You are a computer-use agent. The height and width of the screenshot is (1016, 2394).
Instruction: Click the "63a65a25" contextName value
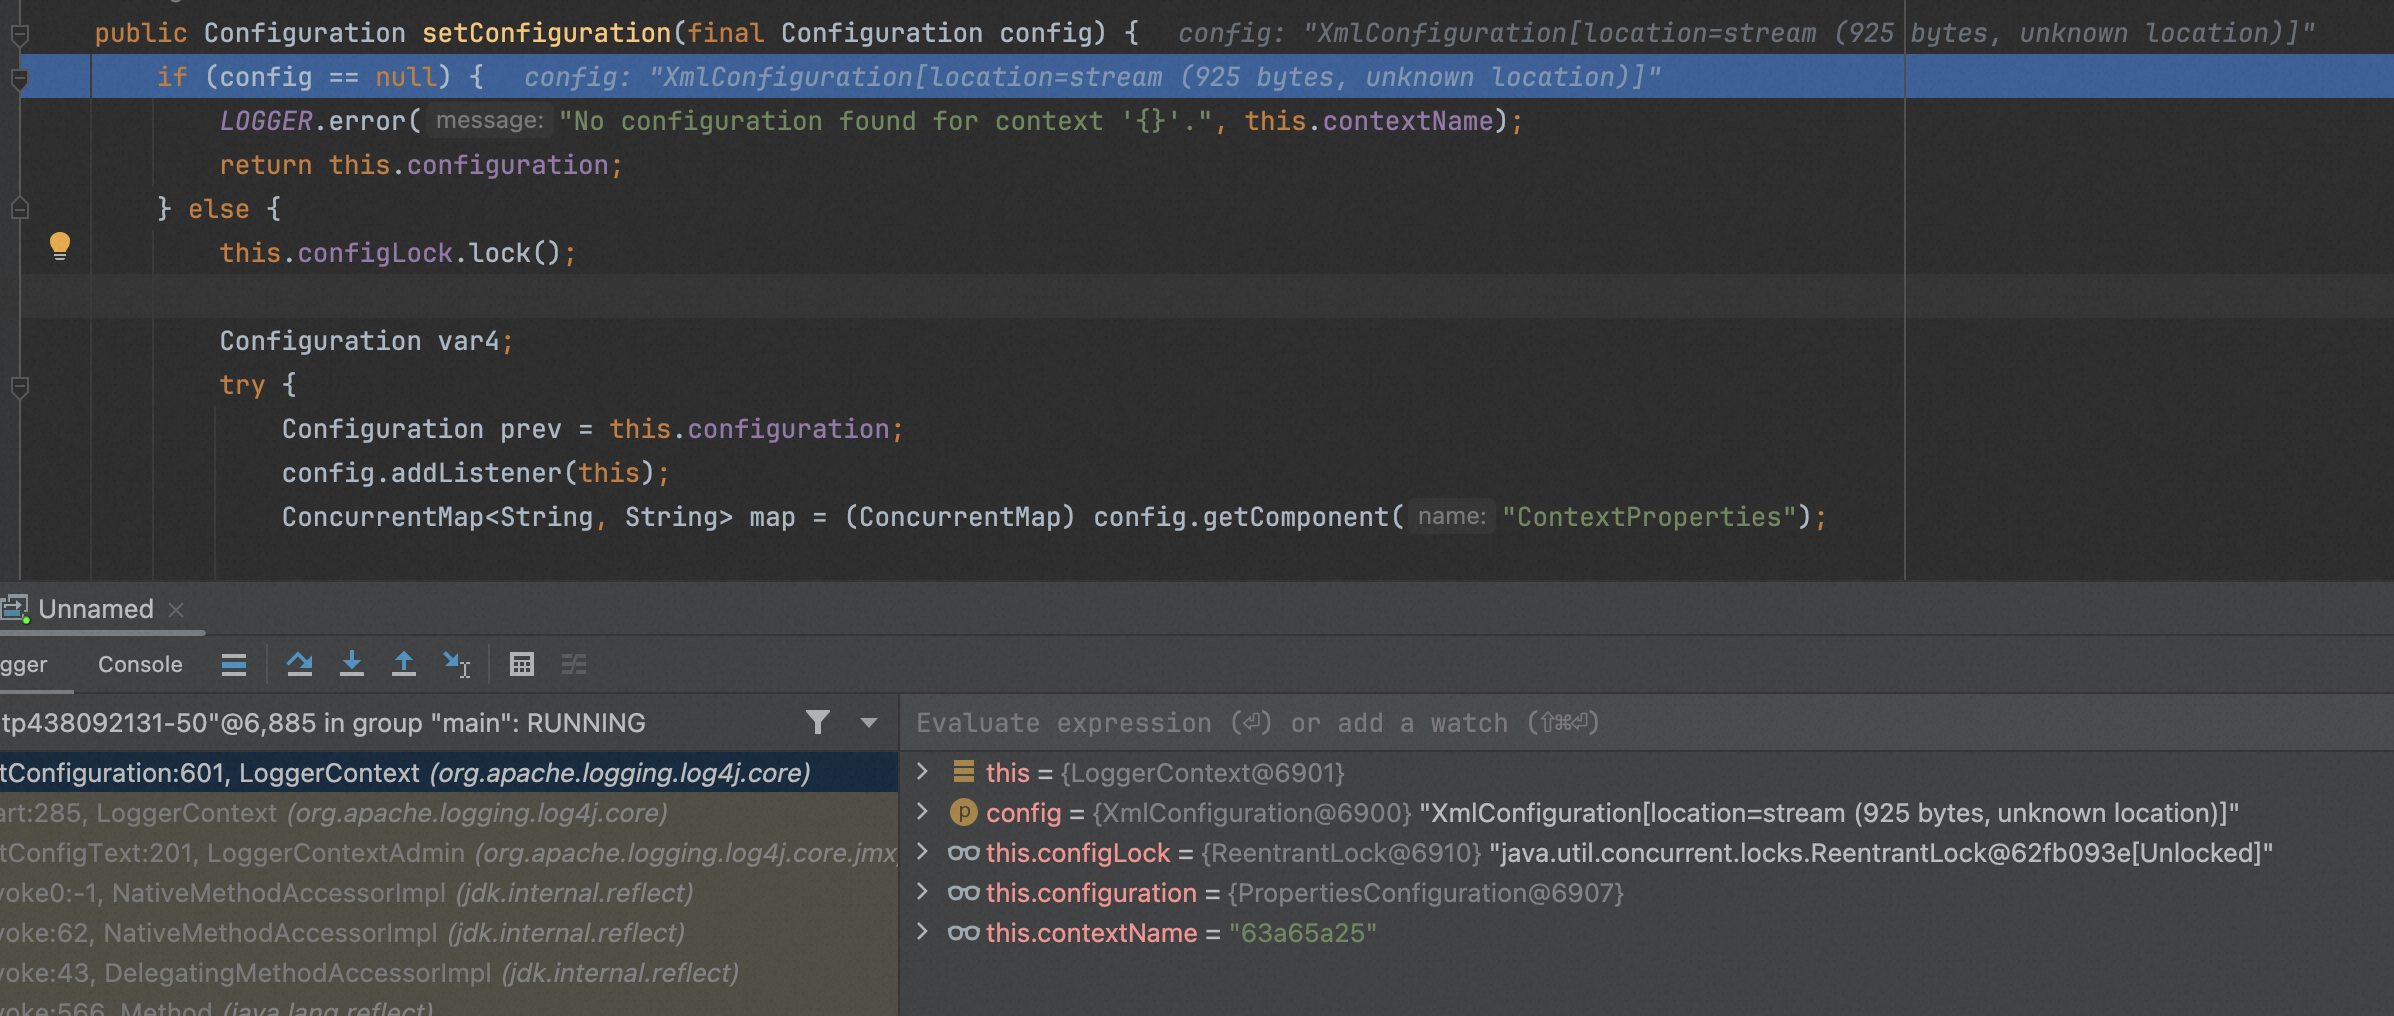1303,933
